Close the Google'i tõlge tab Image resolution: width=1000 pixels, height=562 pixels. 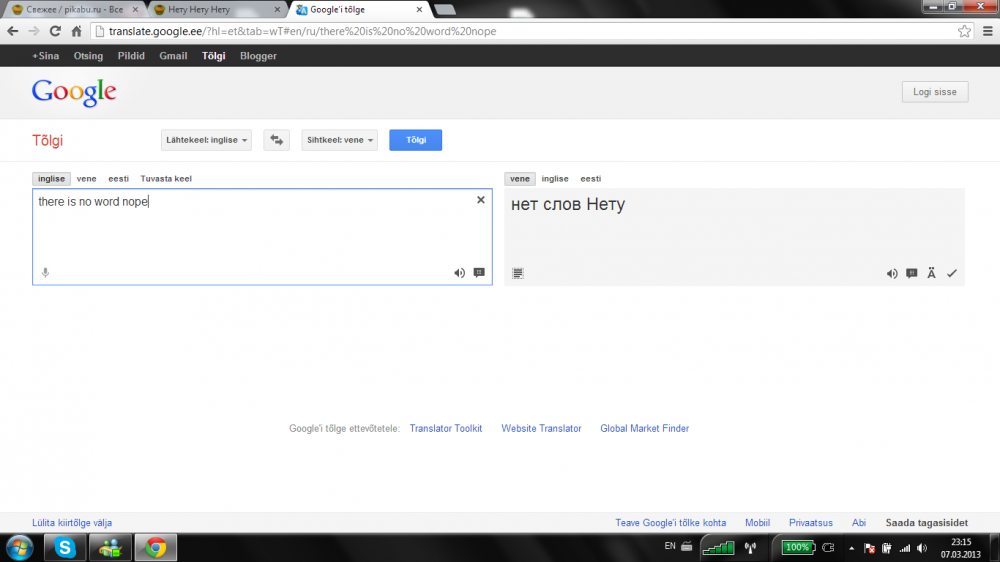coord(419,10)
